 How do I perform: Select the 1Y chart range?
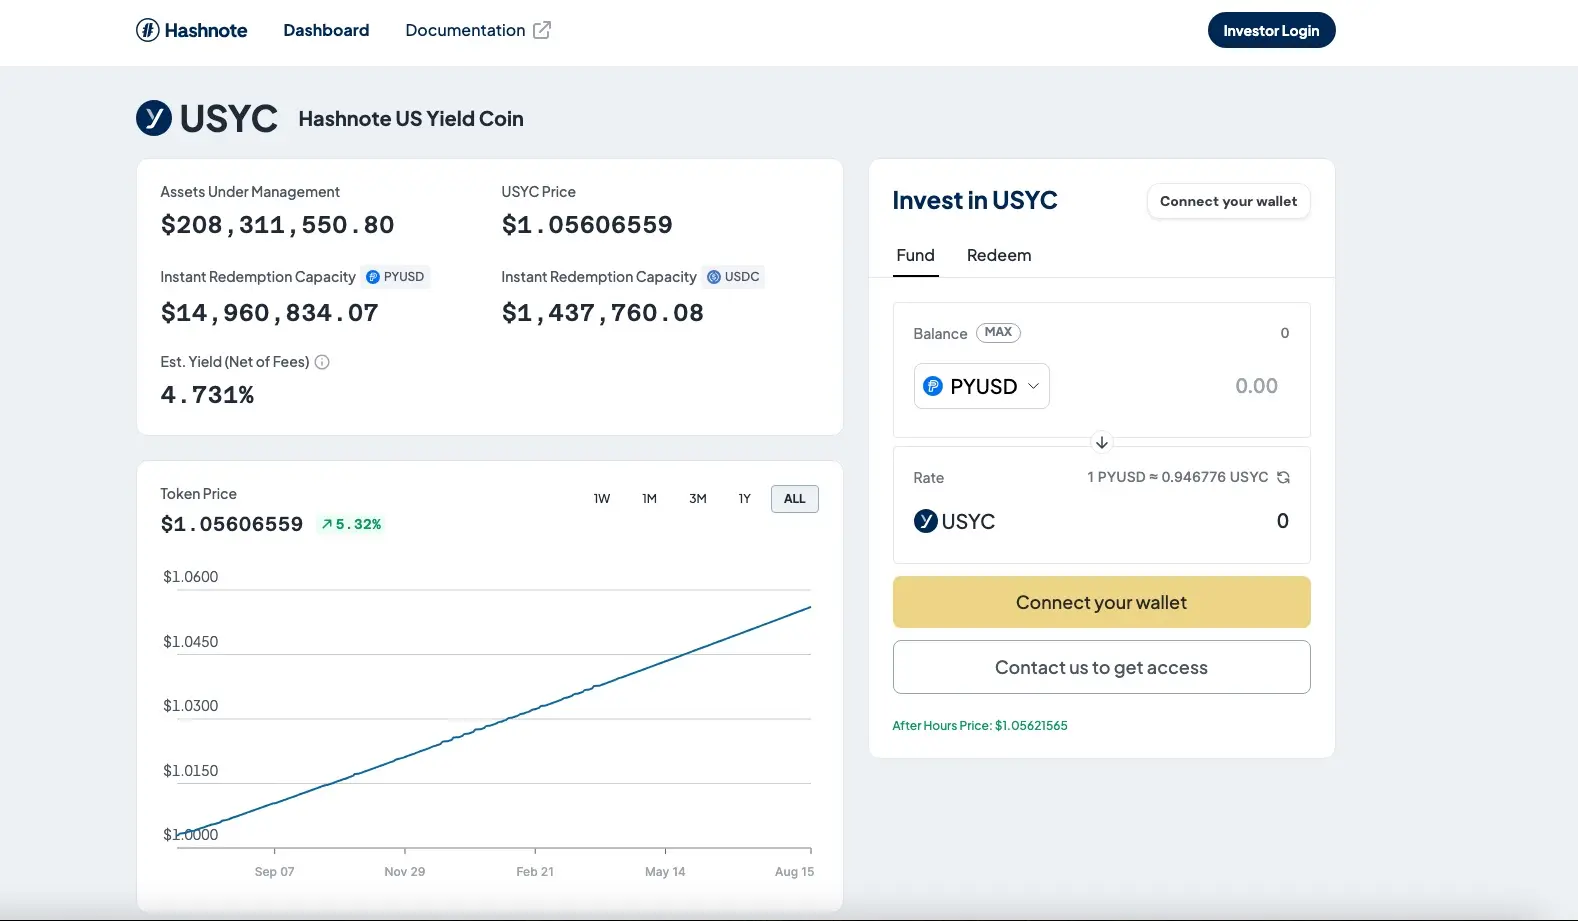[745, 499]
